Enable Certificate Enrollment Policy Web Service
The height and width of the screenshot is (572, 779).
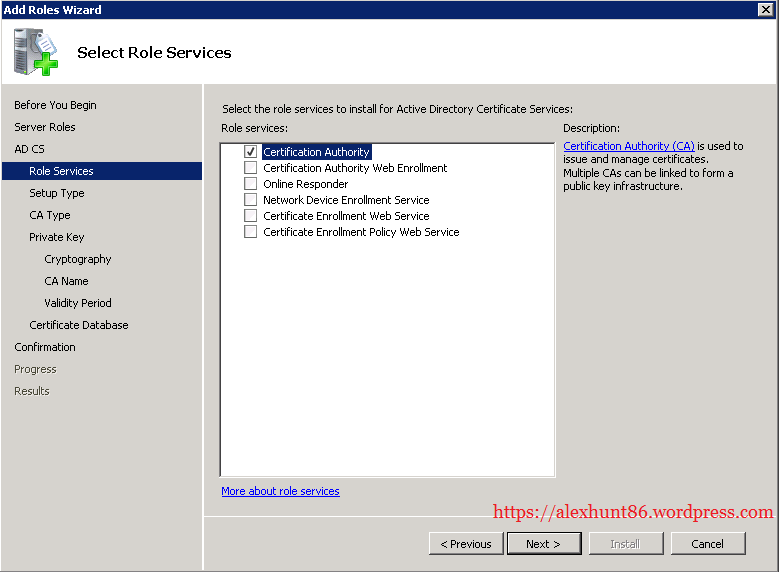[251, 232]
